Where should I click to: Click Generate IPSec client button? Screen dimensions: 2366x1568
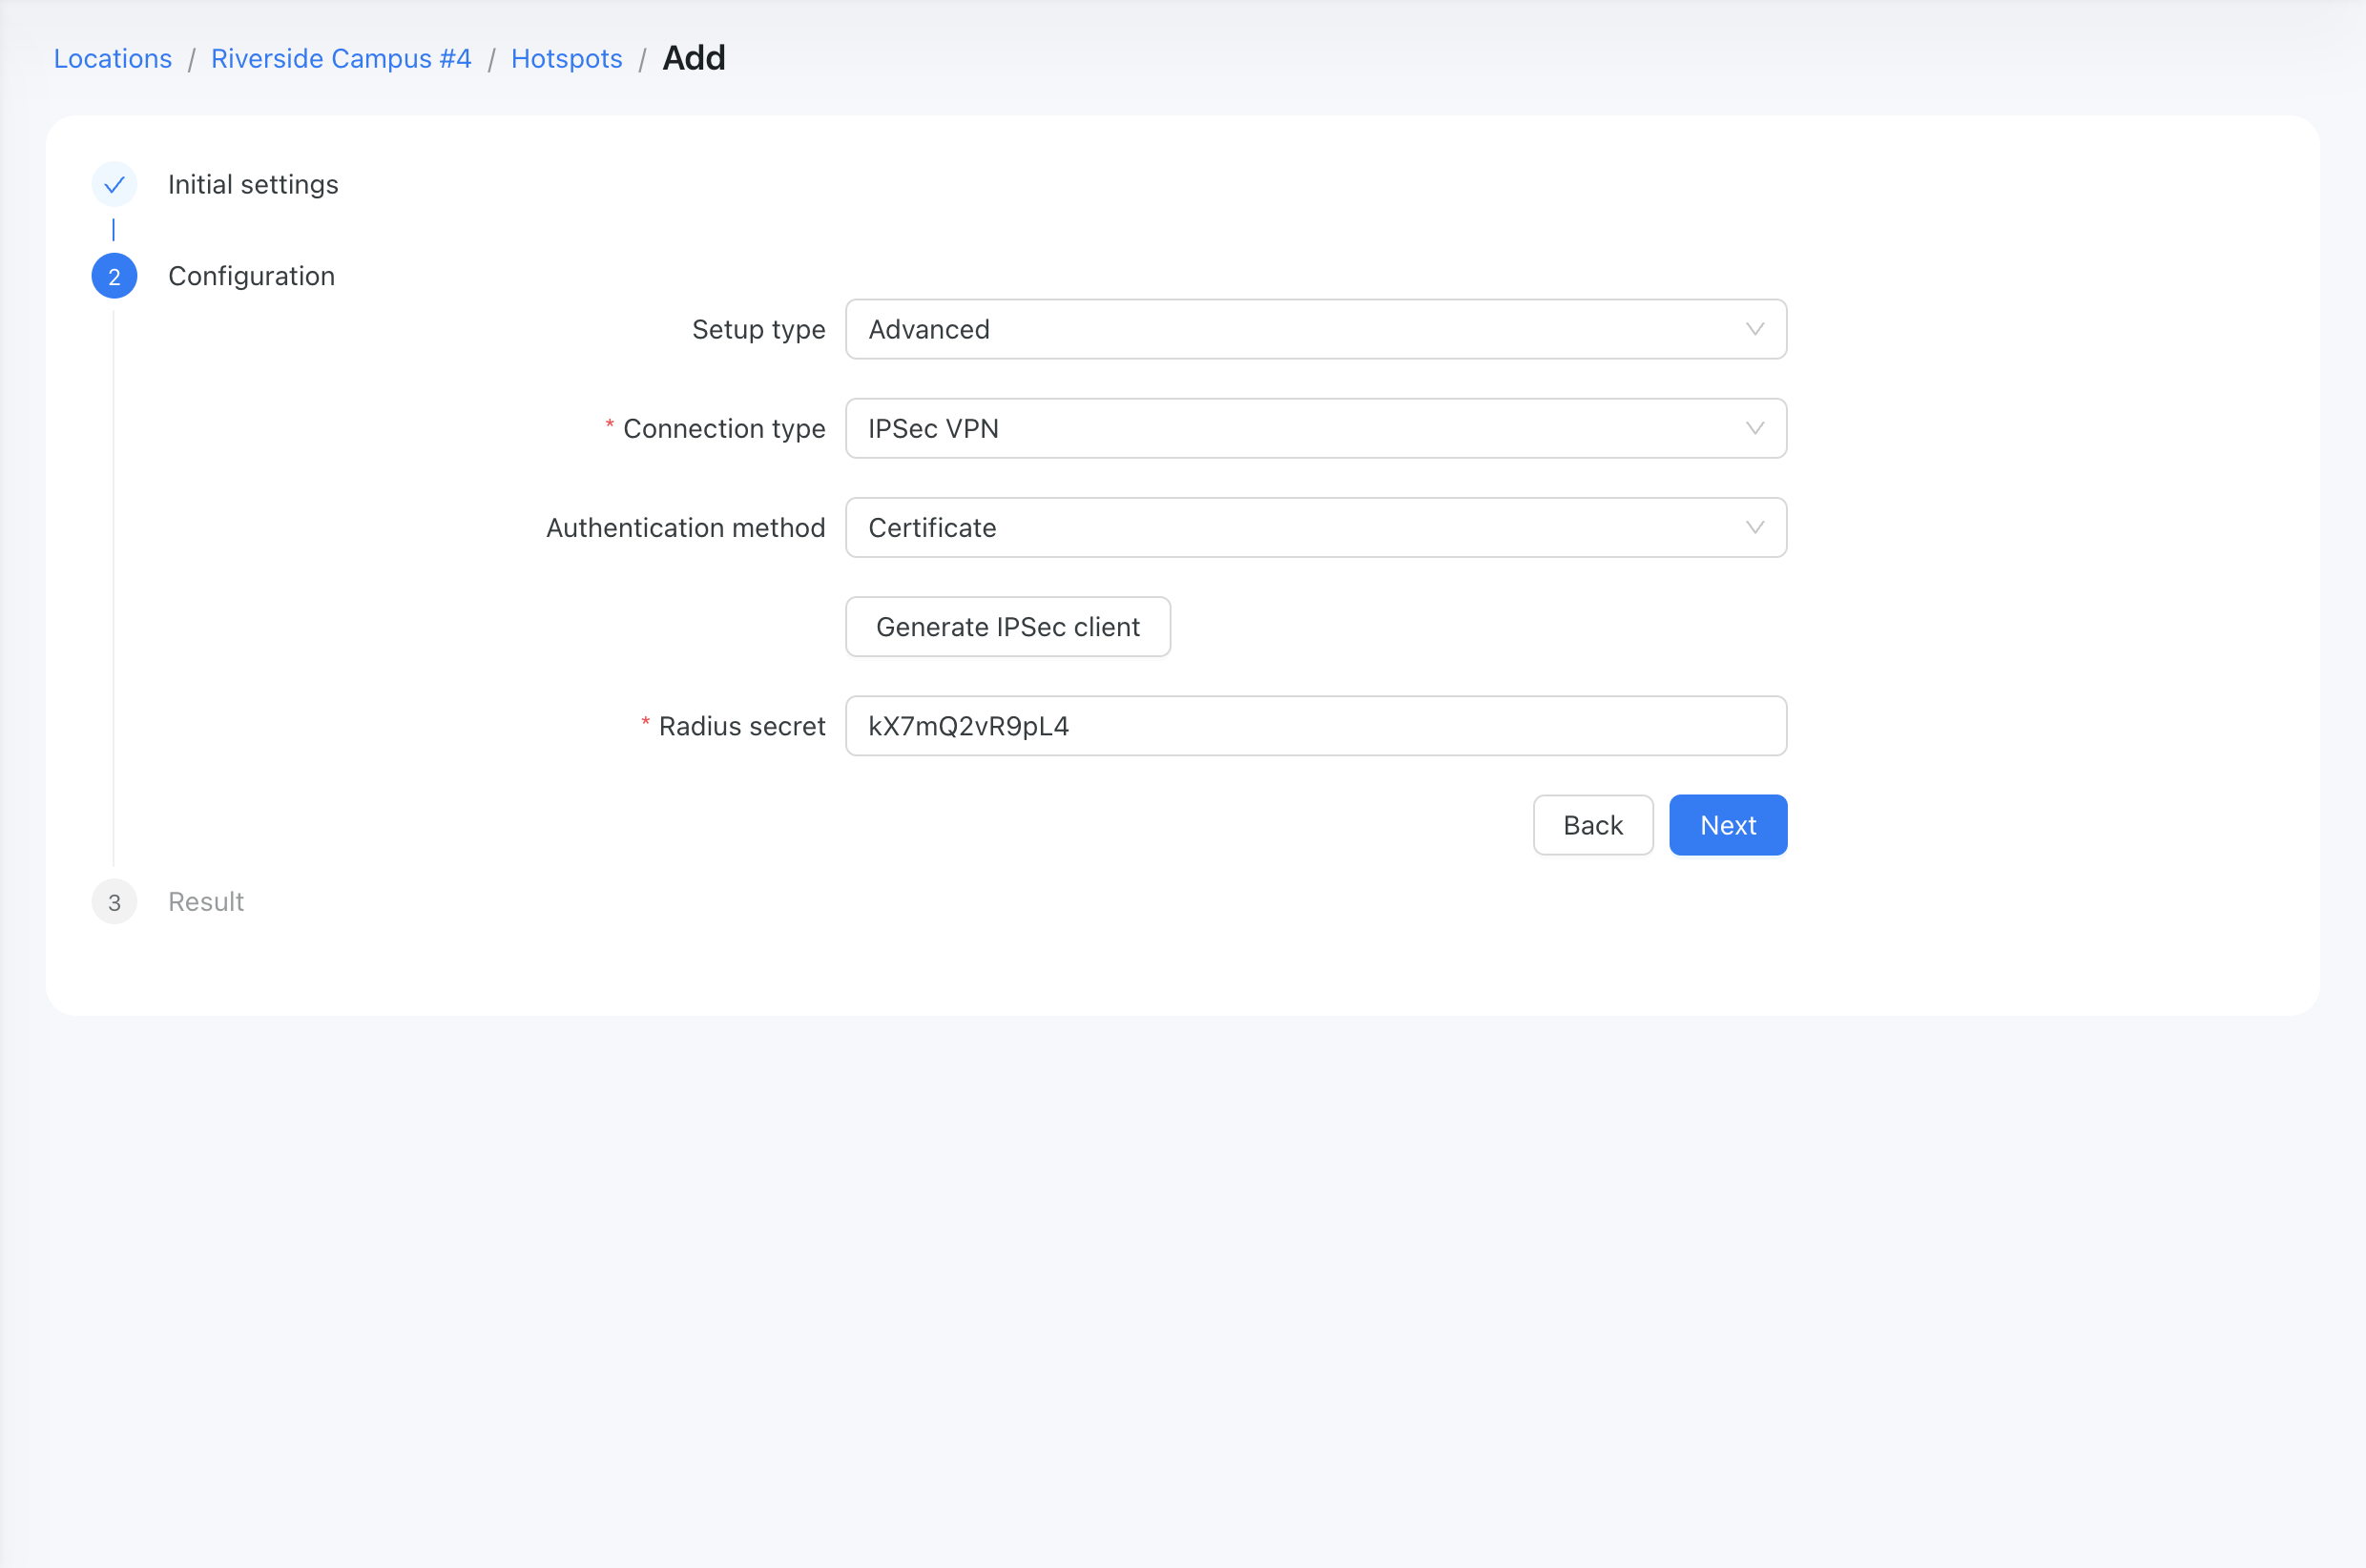[1007, 627]
